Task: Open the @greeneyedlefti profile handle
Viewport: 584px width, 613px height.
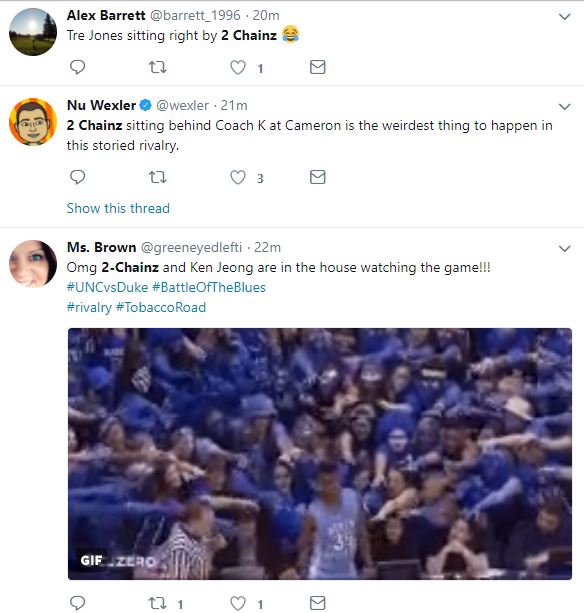Action: coord(191,247)
